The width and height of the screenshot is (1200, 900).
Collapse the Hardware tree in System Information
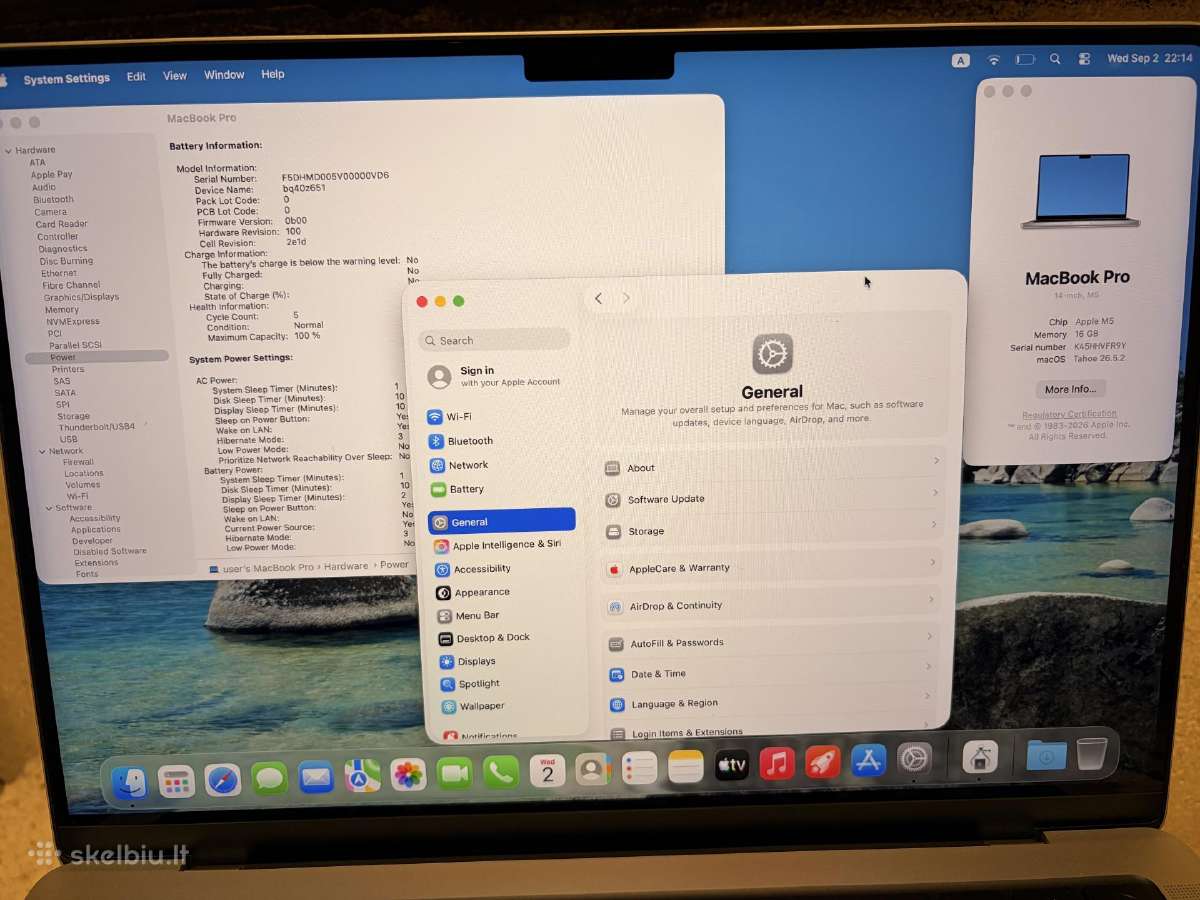point(9,151)
